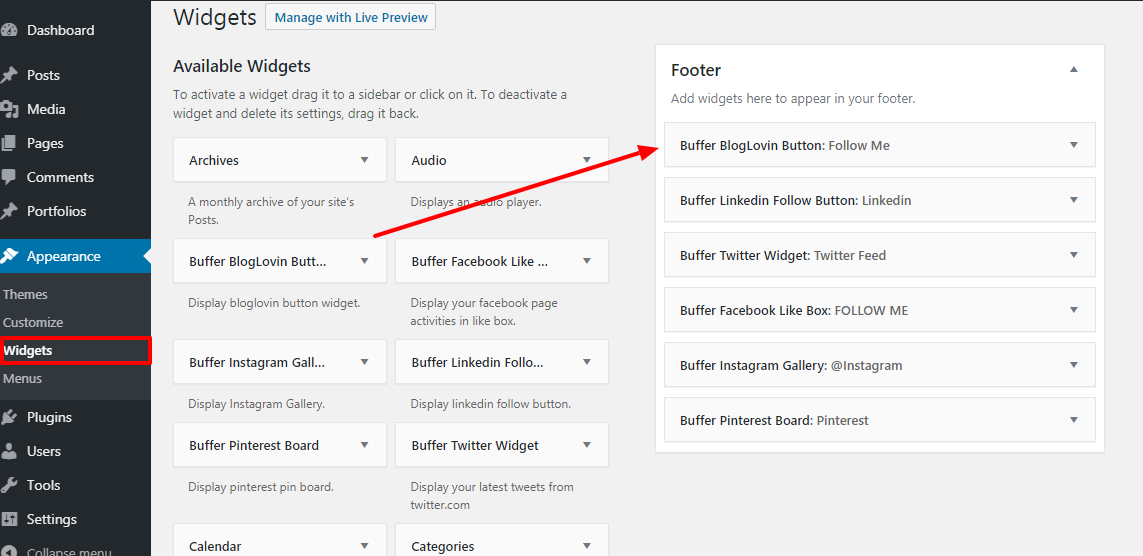Expand the Audio widget dropdown arrow
Image resolution: width=1143 pixels, height=556 pixels.
point(587,160)
